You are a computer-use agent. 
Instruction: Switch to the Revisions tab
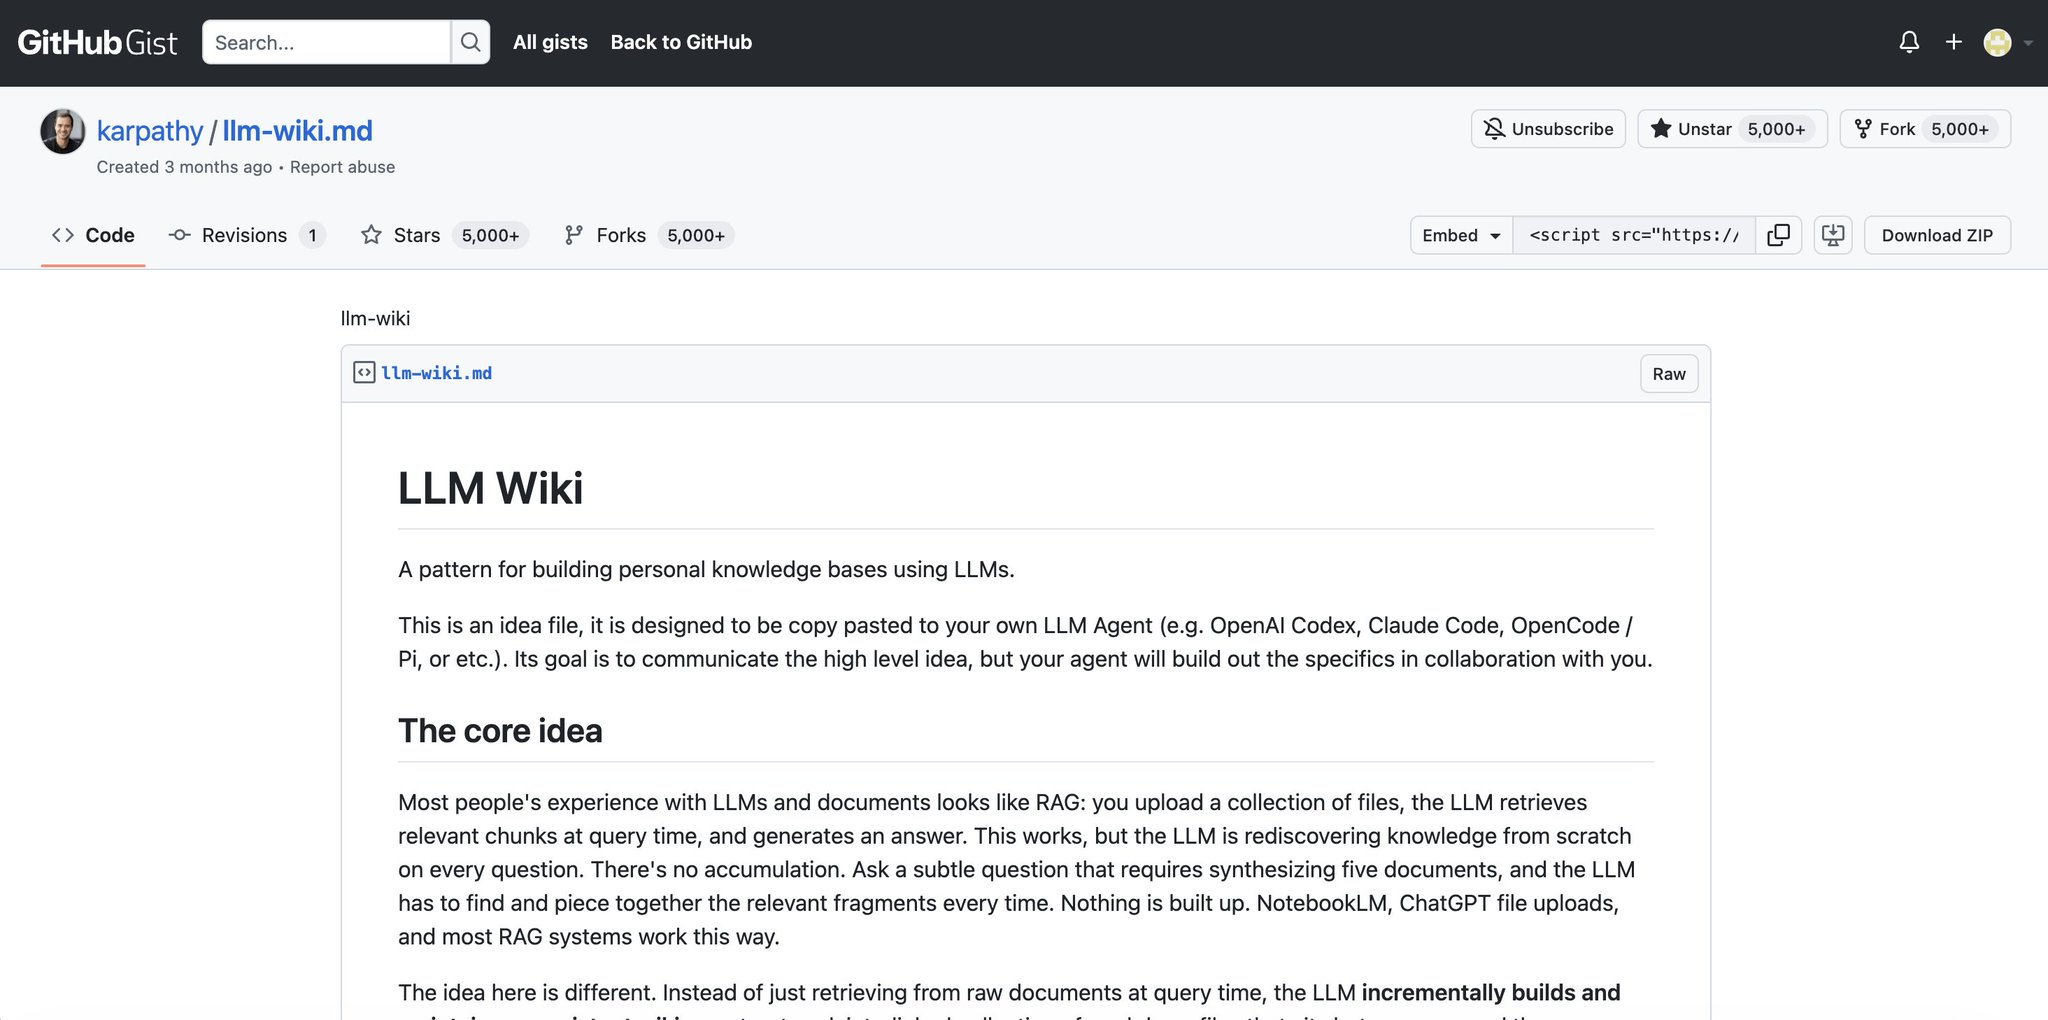pos(247,235)
